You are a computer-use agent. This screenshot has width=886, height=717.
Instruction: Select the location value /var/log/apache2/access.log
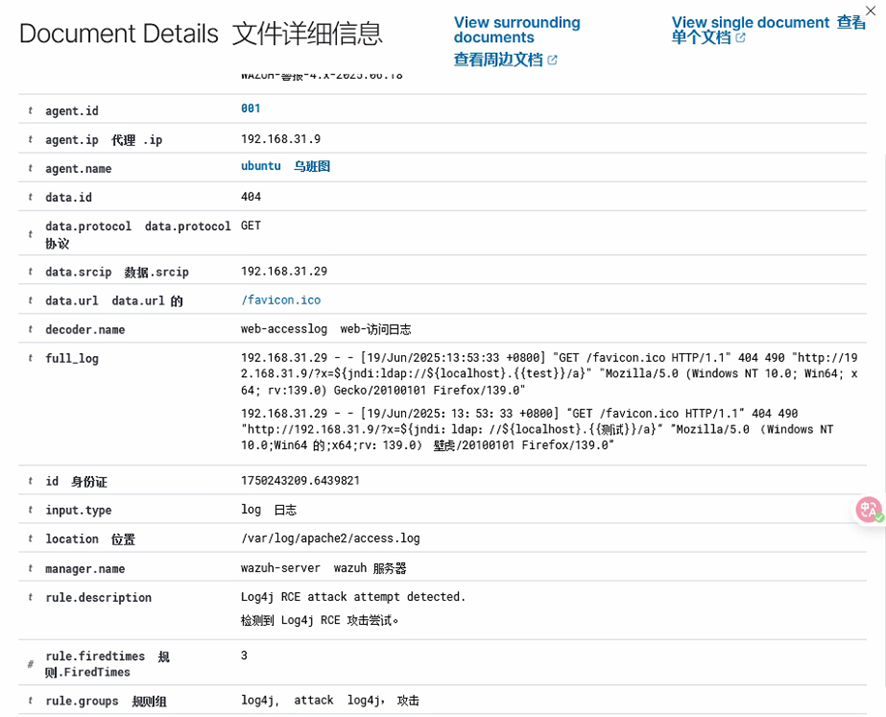tap(331, 538)
